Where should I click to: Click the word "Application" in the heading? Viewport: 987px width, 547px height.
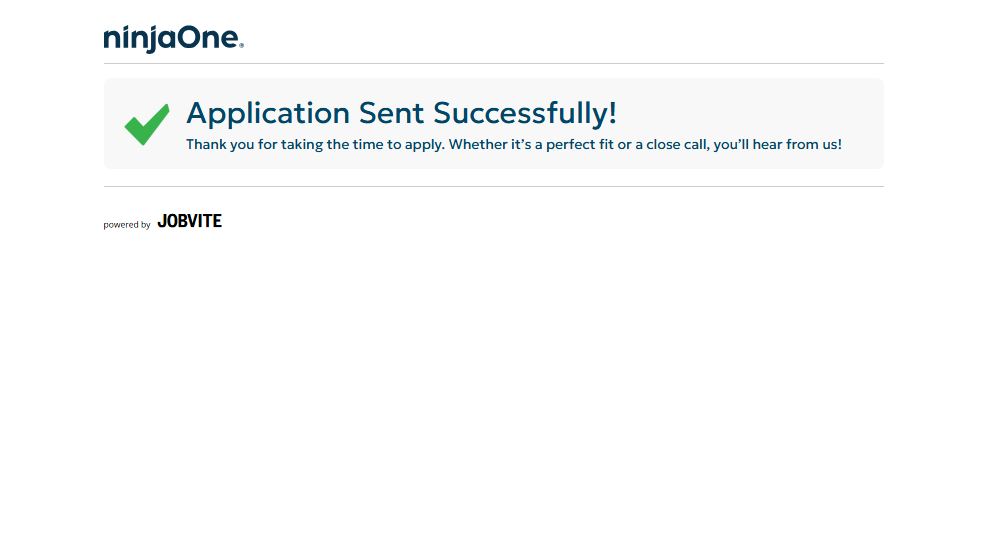(x=268, y=113)
